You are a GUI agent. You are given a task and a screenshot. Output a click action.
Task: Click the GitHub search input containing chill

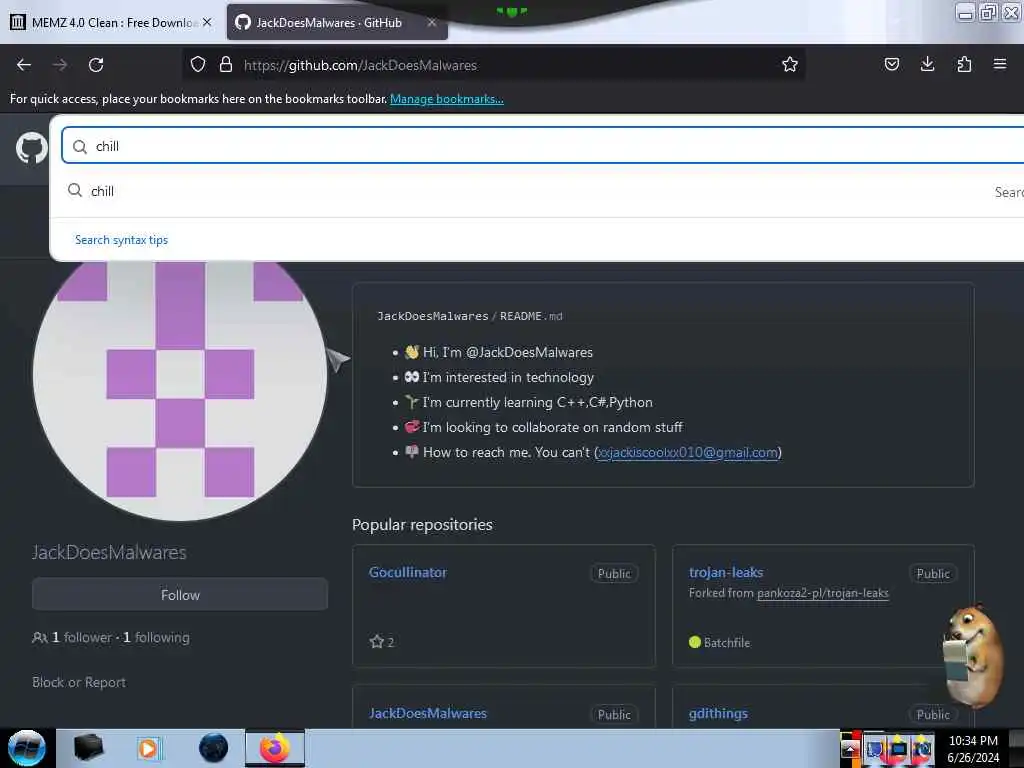542,146
